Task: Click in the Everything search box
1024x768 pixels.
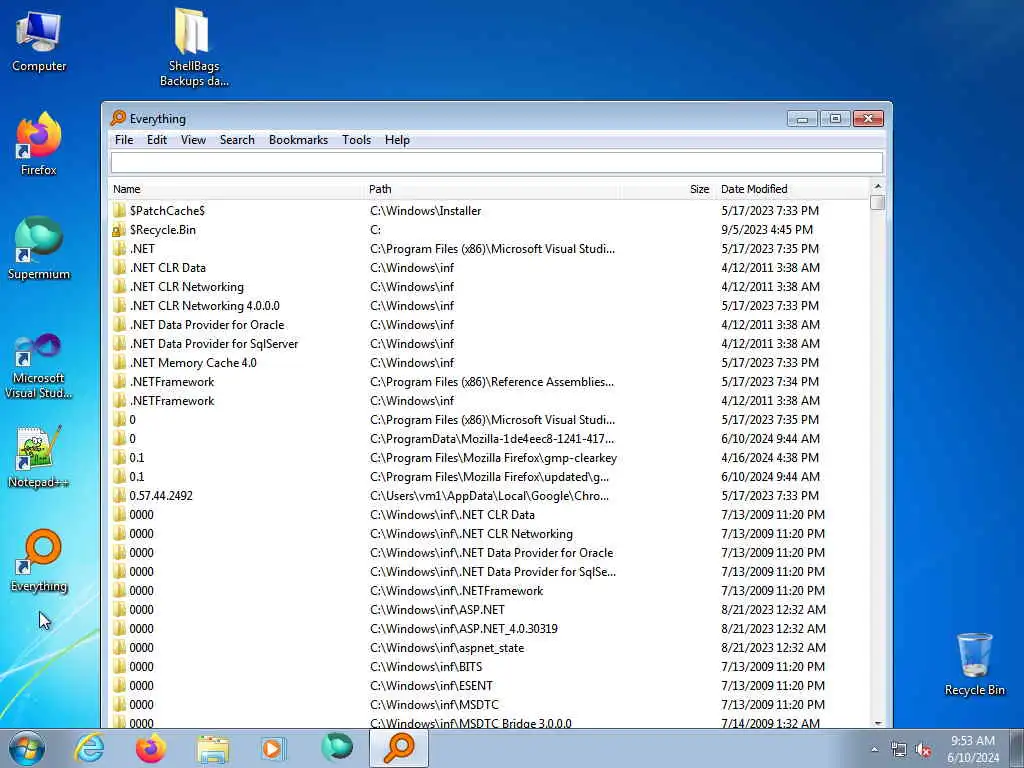Action: point(496,163)
